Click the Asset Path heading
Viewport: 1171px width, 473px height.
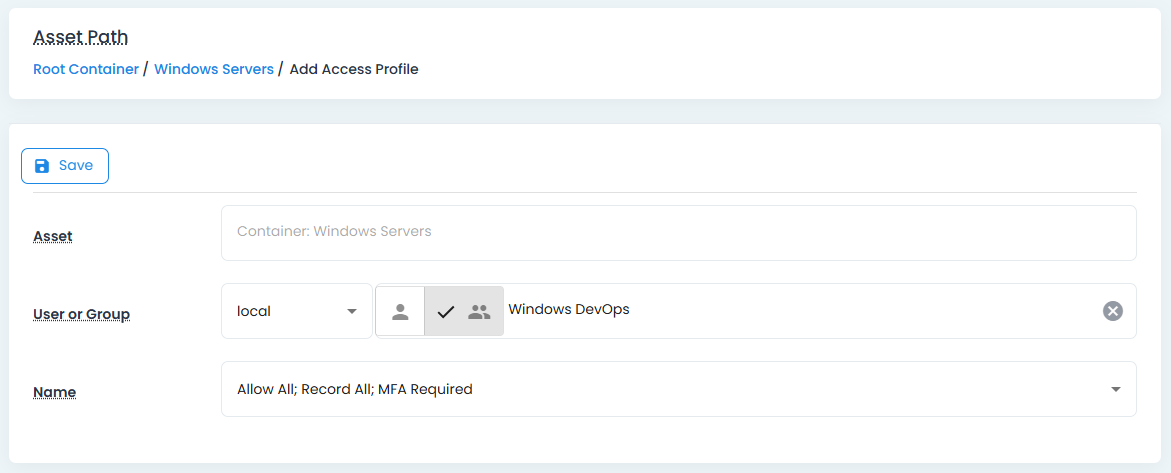point(81,38)
